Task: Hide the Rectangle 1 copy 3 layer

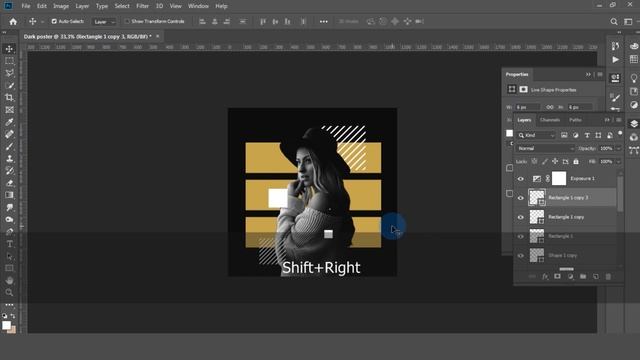Action: [x=520, y=198]
